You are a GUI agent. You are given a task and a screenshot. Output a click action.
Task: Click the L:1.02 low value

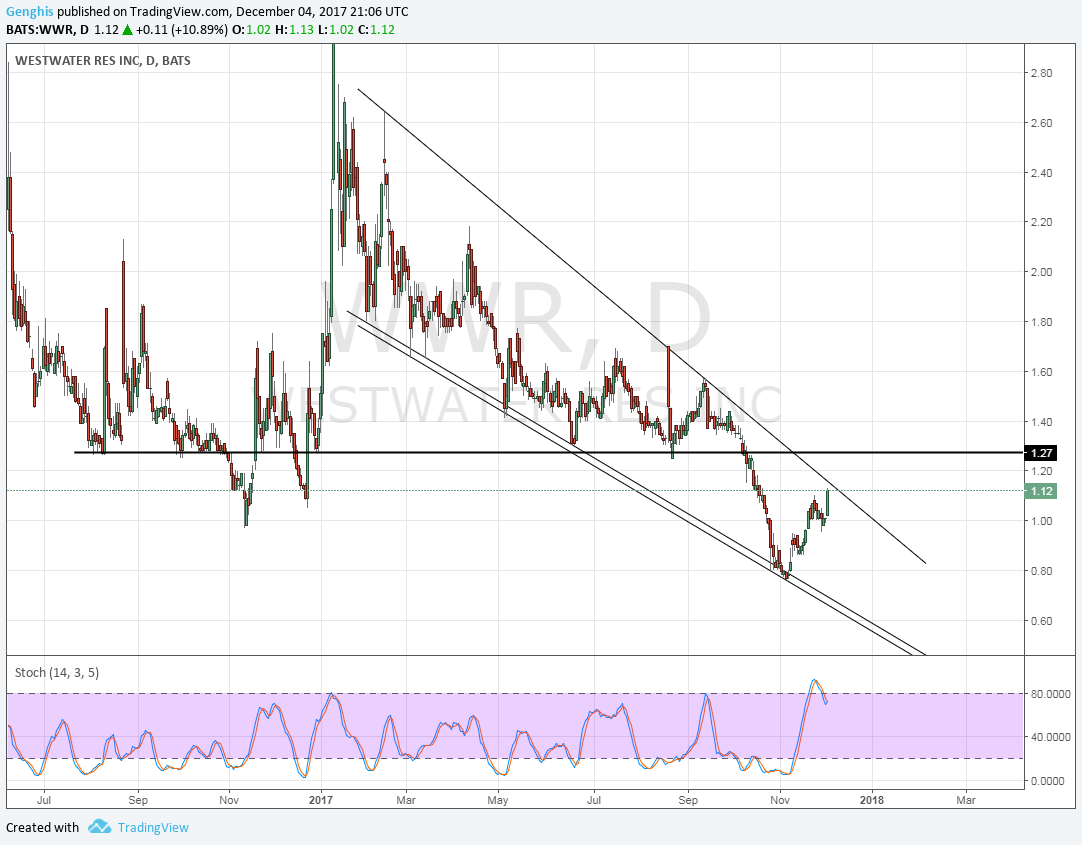[336, 30]
